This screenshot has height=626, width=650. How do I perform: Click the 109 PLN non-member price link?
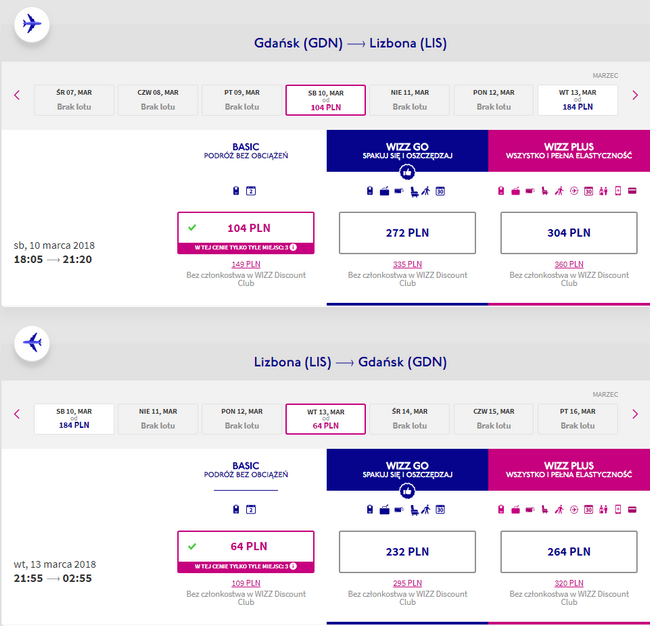tap(246, 583)
